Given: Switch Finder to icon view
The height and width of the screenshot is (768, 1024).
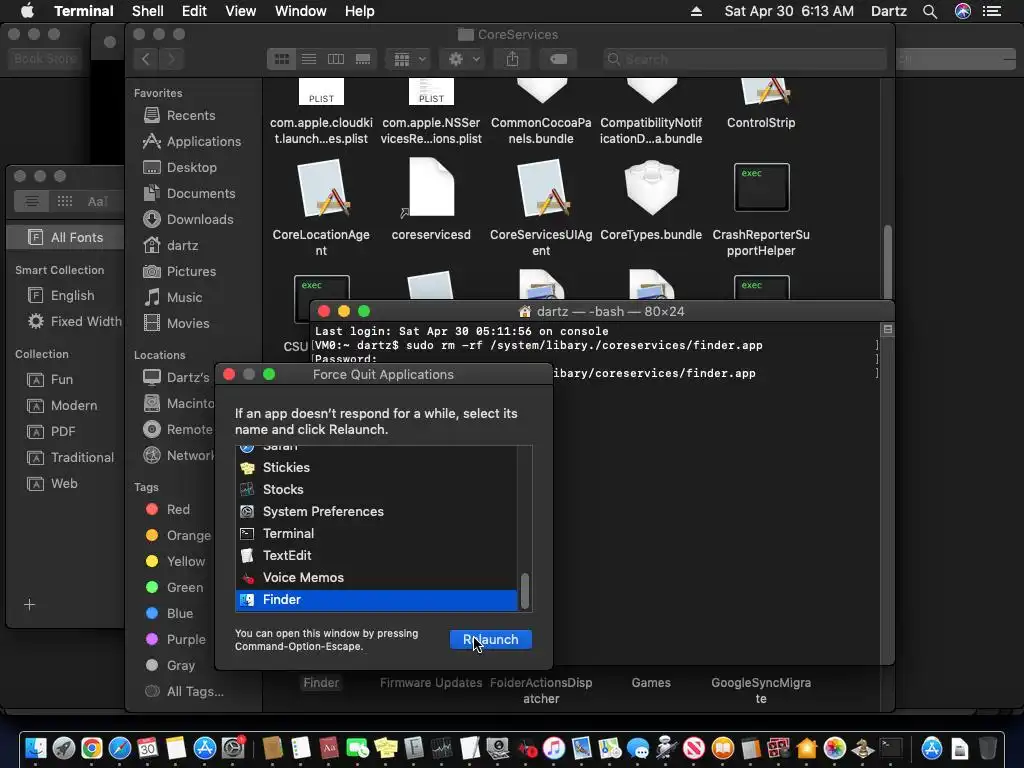Looking at the screenshot, I should [x=281, y=59].
